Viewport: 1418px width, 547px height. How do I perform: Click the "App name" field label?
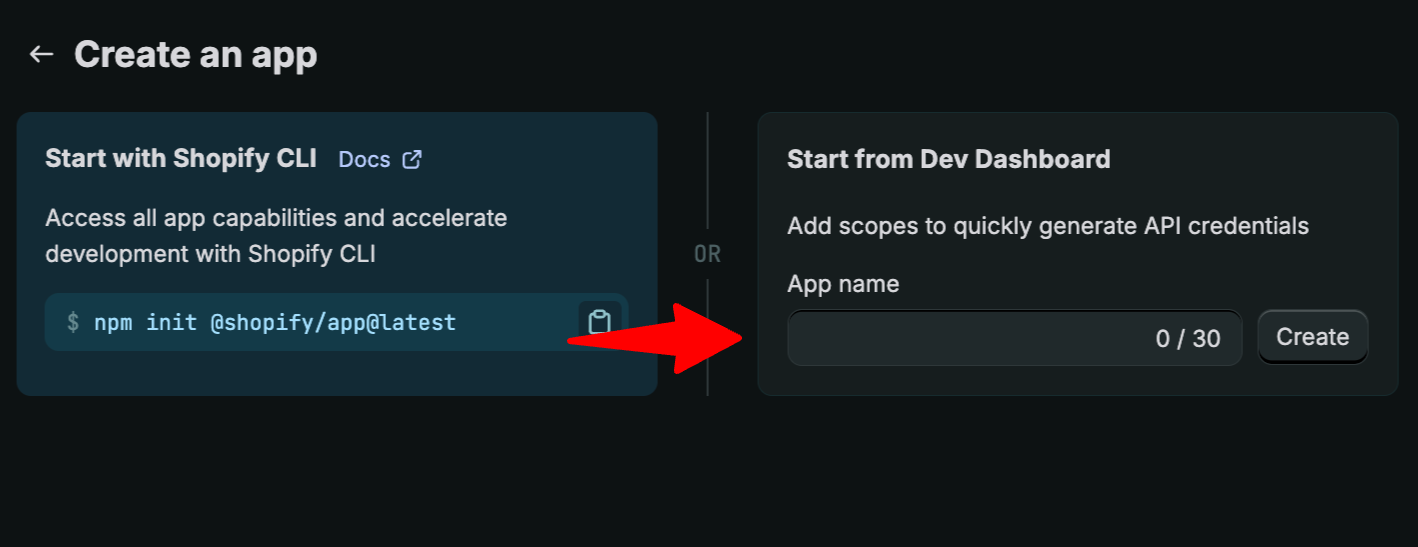tap(843, 284)
